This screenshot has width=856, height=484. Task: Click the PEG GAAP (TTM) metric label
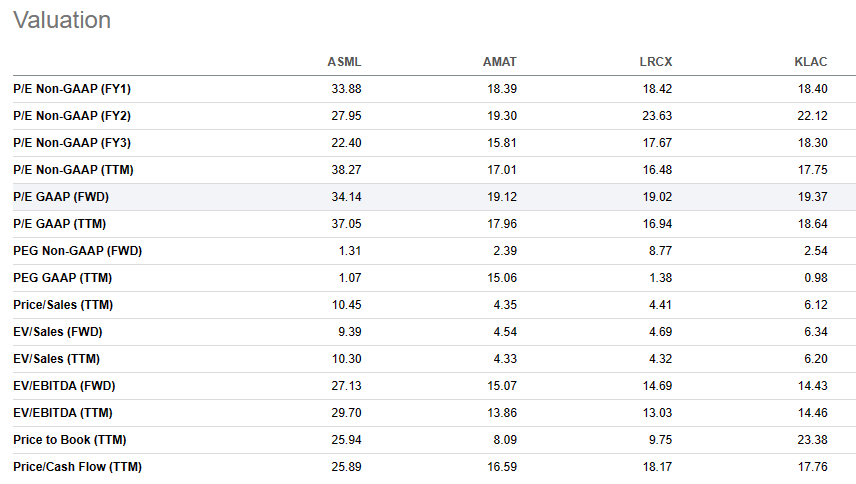pos(63,278)
